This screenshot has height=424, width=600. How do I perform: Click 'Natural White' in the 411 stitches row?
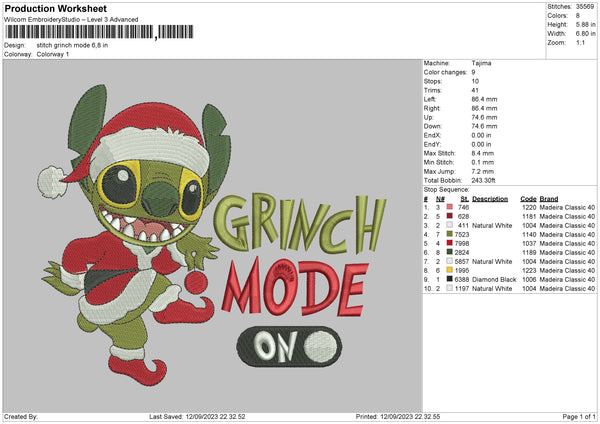tap(492, 225)
